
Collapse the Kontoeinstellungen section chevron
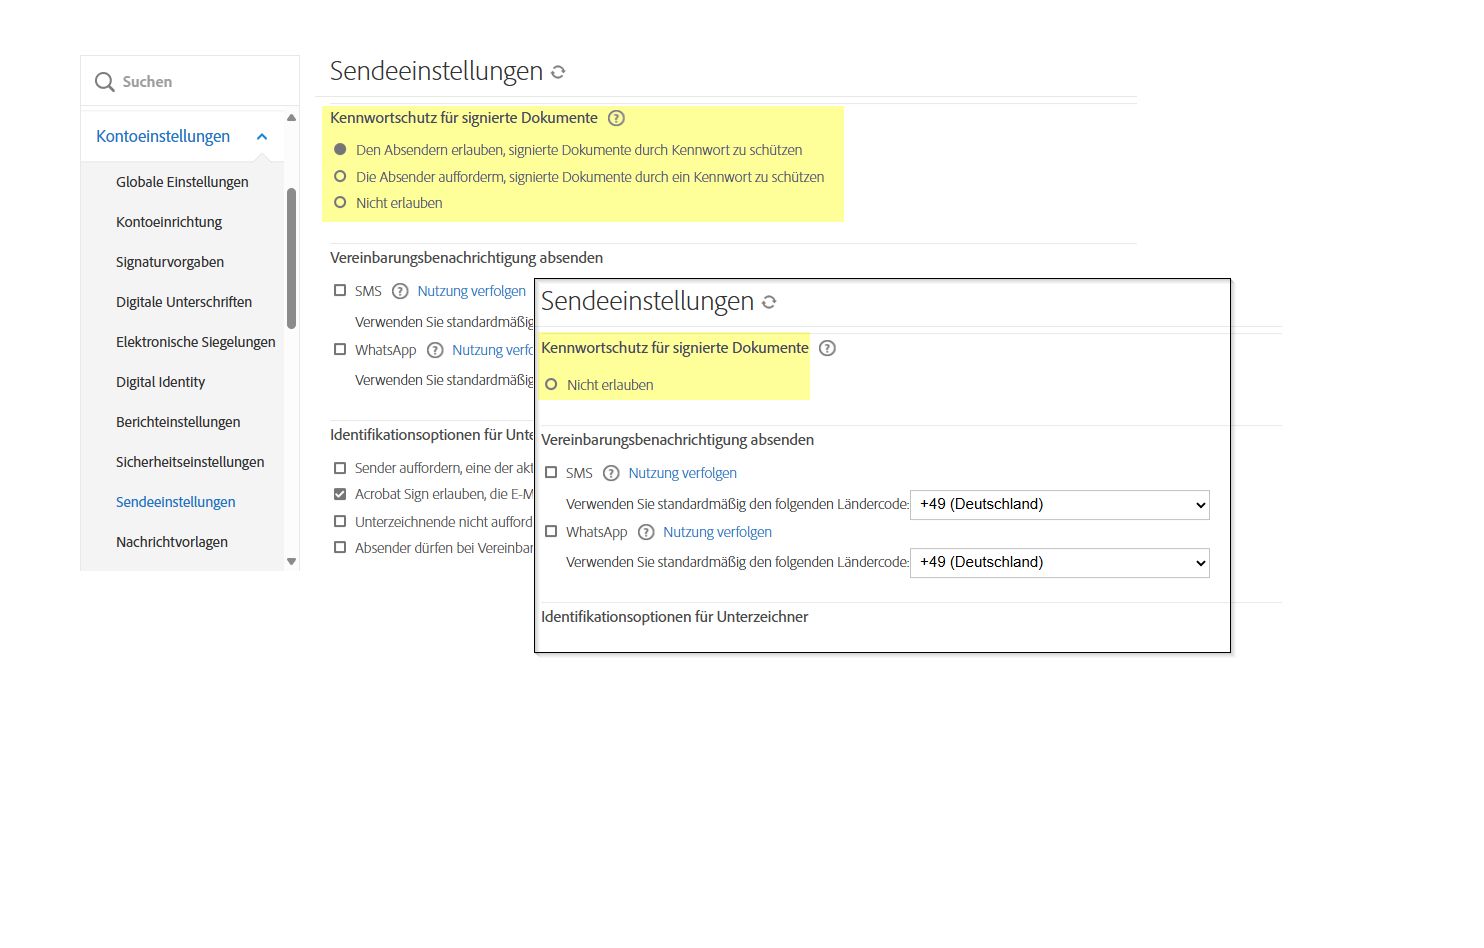(x=262, y=137)
